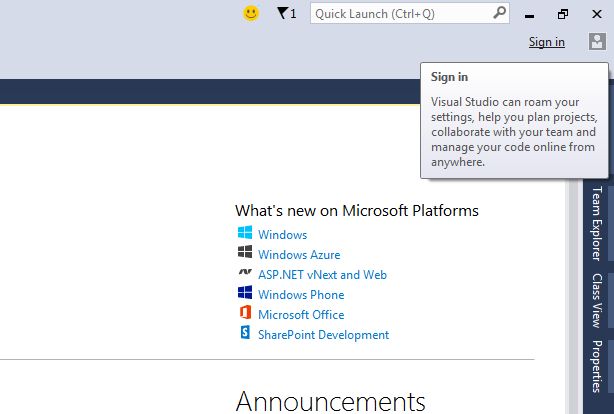614x414 pixels.
Task: Click the What's new on Microsoft Platforms heading
Action: tap(357, 211)
